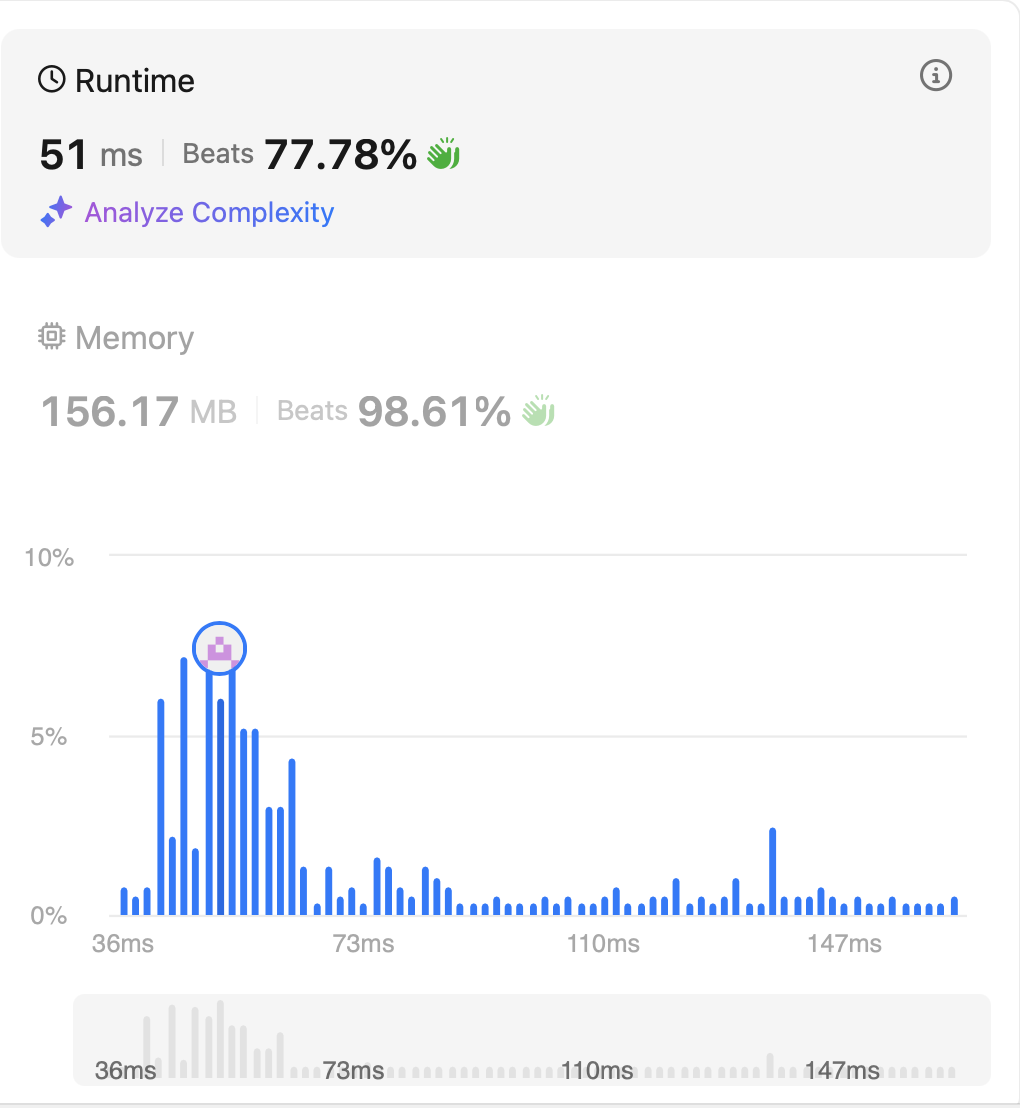The height and width of the screenshot is (1108, 1020).
Task: Click faded clapping hands beside 98.61%
Action: (x=538, y=411)
